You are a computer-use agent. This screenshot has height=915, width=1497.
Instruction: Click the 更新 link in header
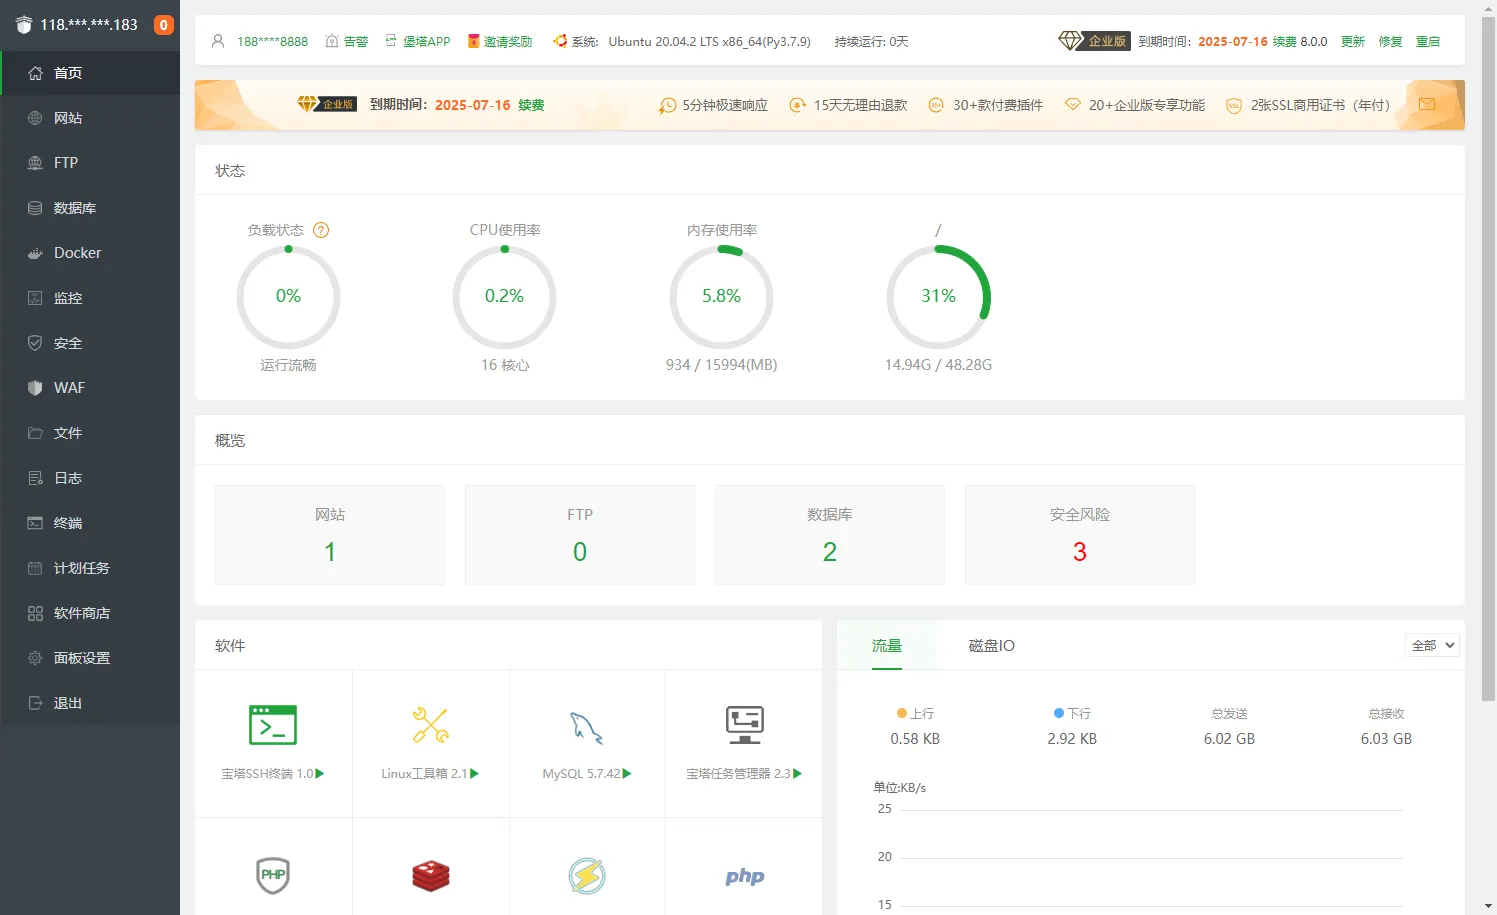pyautogui.click(x=1352, y=42)
